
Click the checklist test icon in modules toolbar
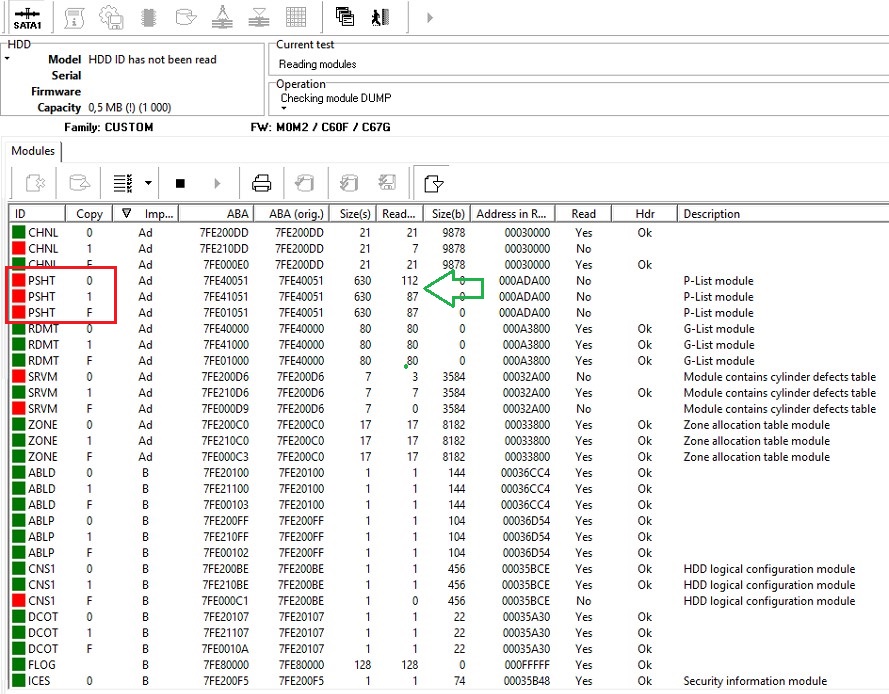[123, 183]
